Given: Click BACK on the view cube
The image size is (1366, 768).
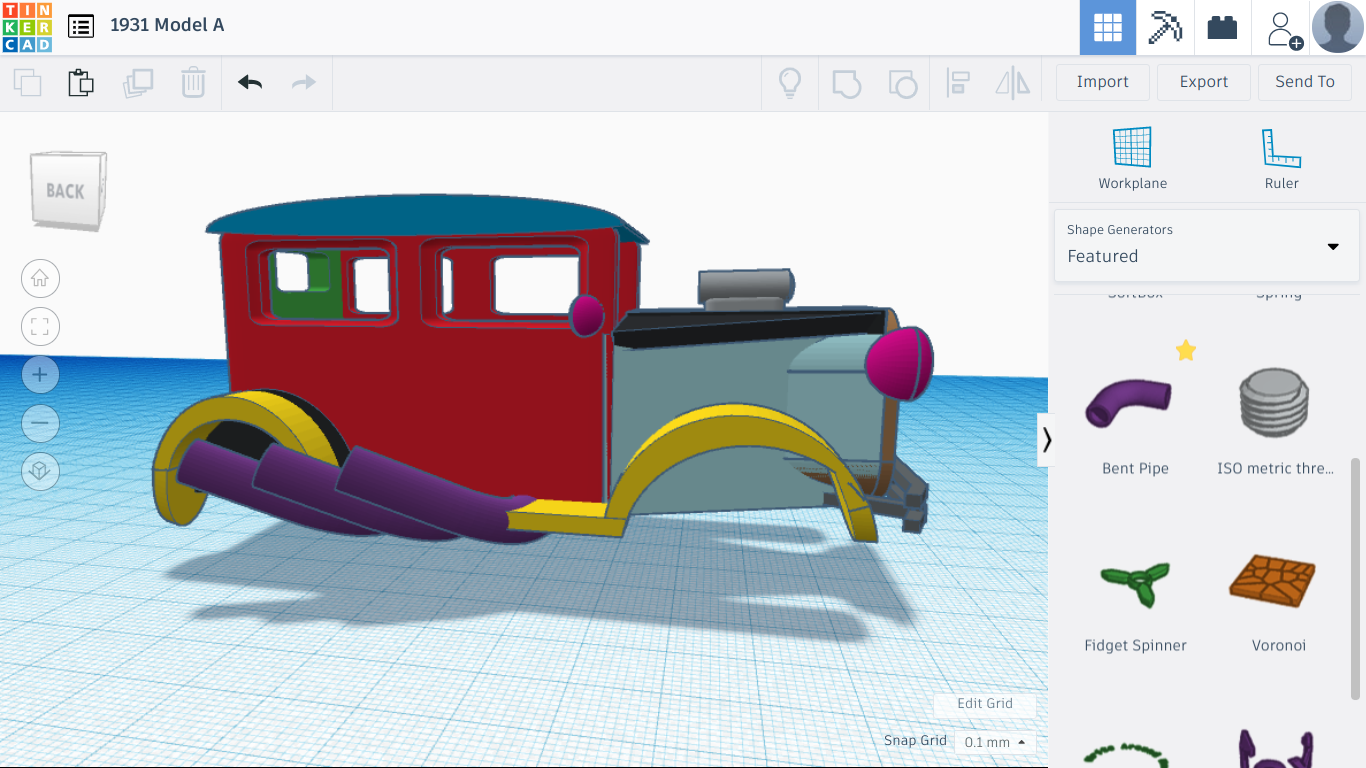Looking at the screenshot, I should click(65, 190).
